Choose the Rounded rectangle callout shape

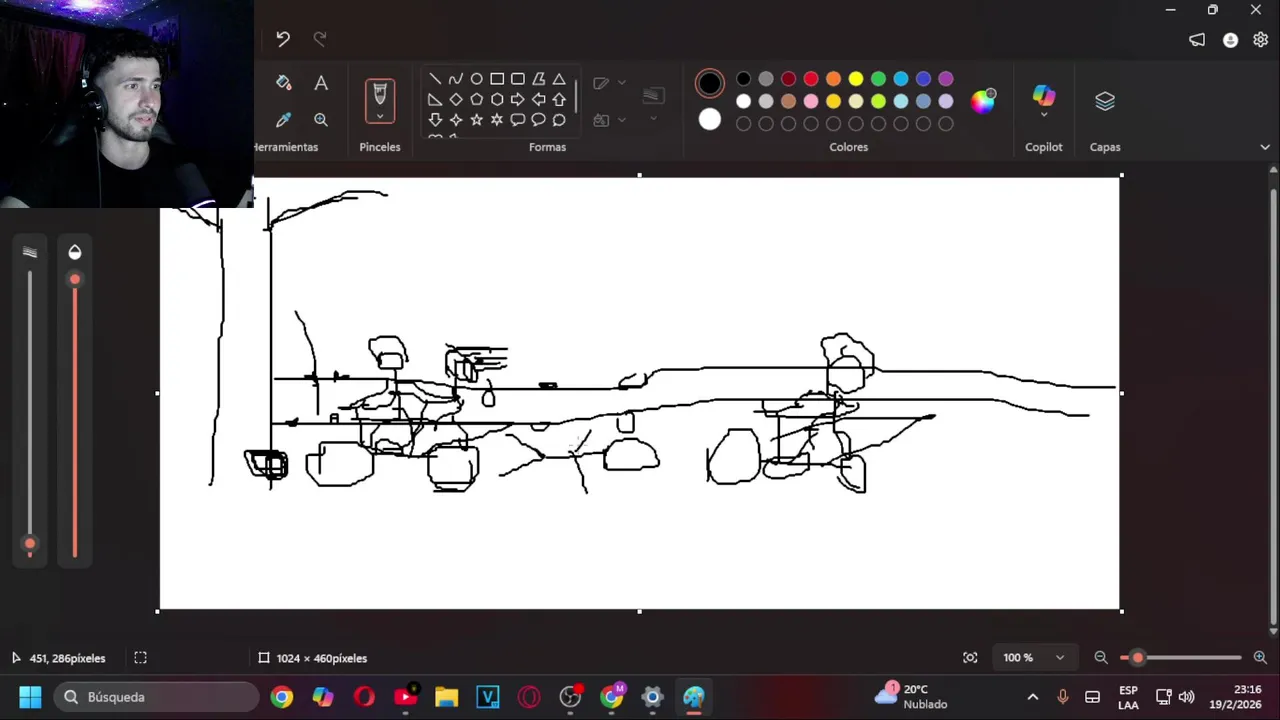click(518, 120)
